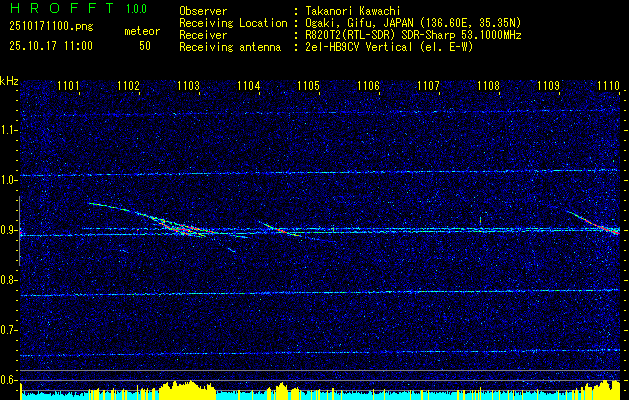Viewport: 629px width, 400px height.
Task: Click the antenna text 2el-HB9CV Vertical
Action: [x=359, y=47]
